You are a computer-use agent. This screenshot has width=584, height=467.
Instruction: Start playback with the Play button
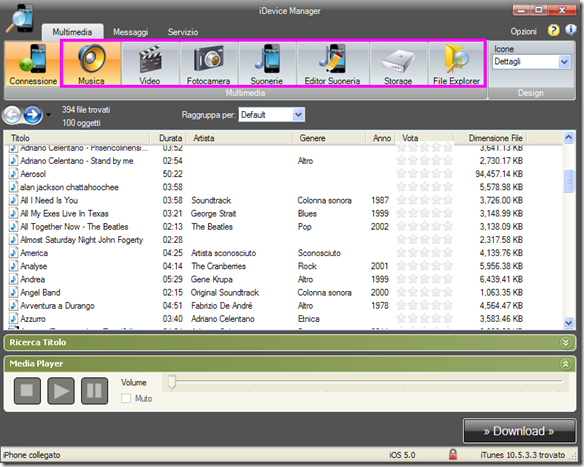point(61,391)
